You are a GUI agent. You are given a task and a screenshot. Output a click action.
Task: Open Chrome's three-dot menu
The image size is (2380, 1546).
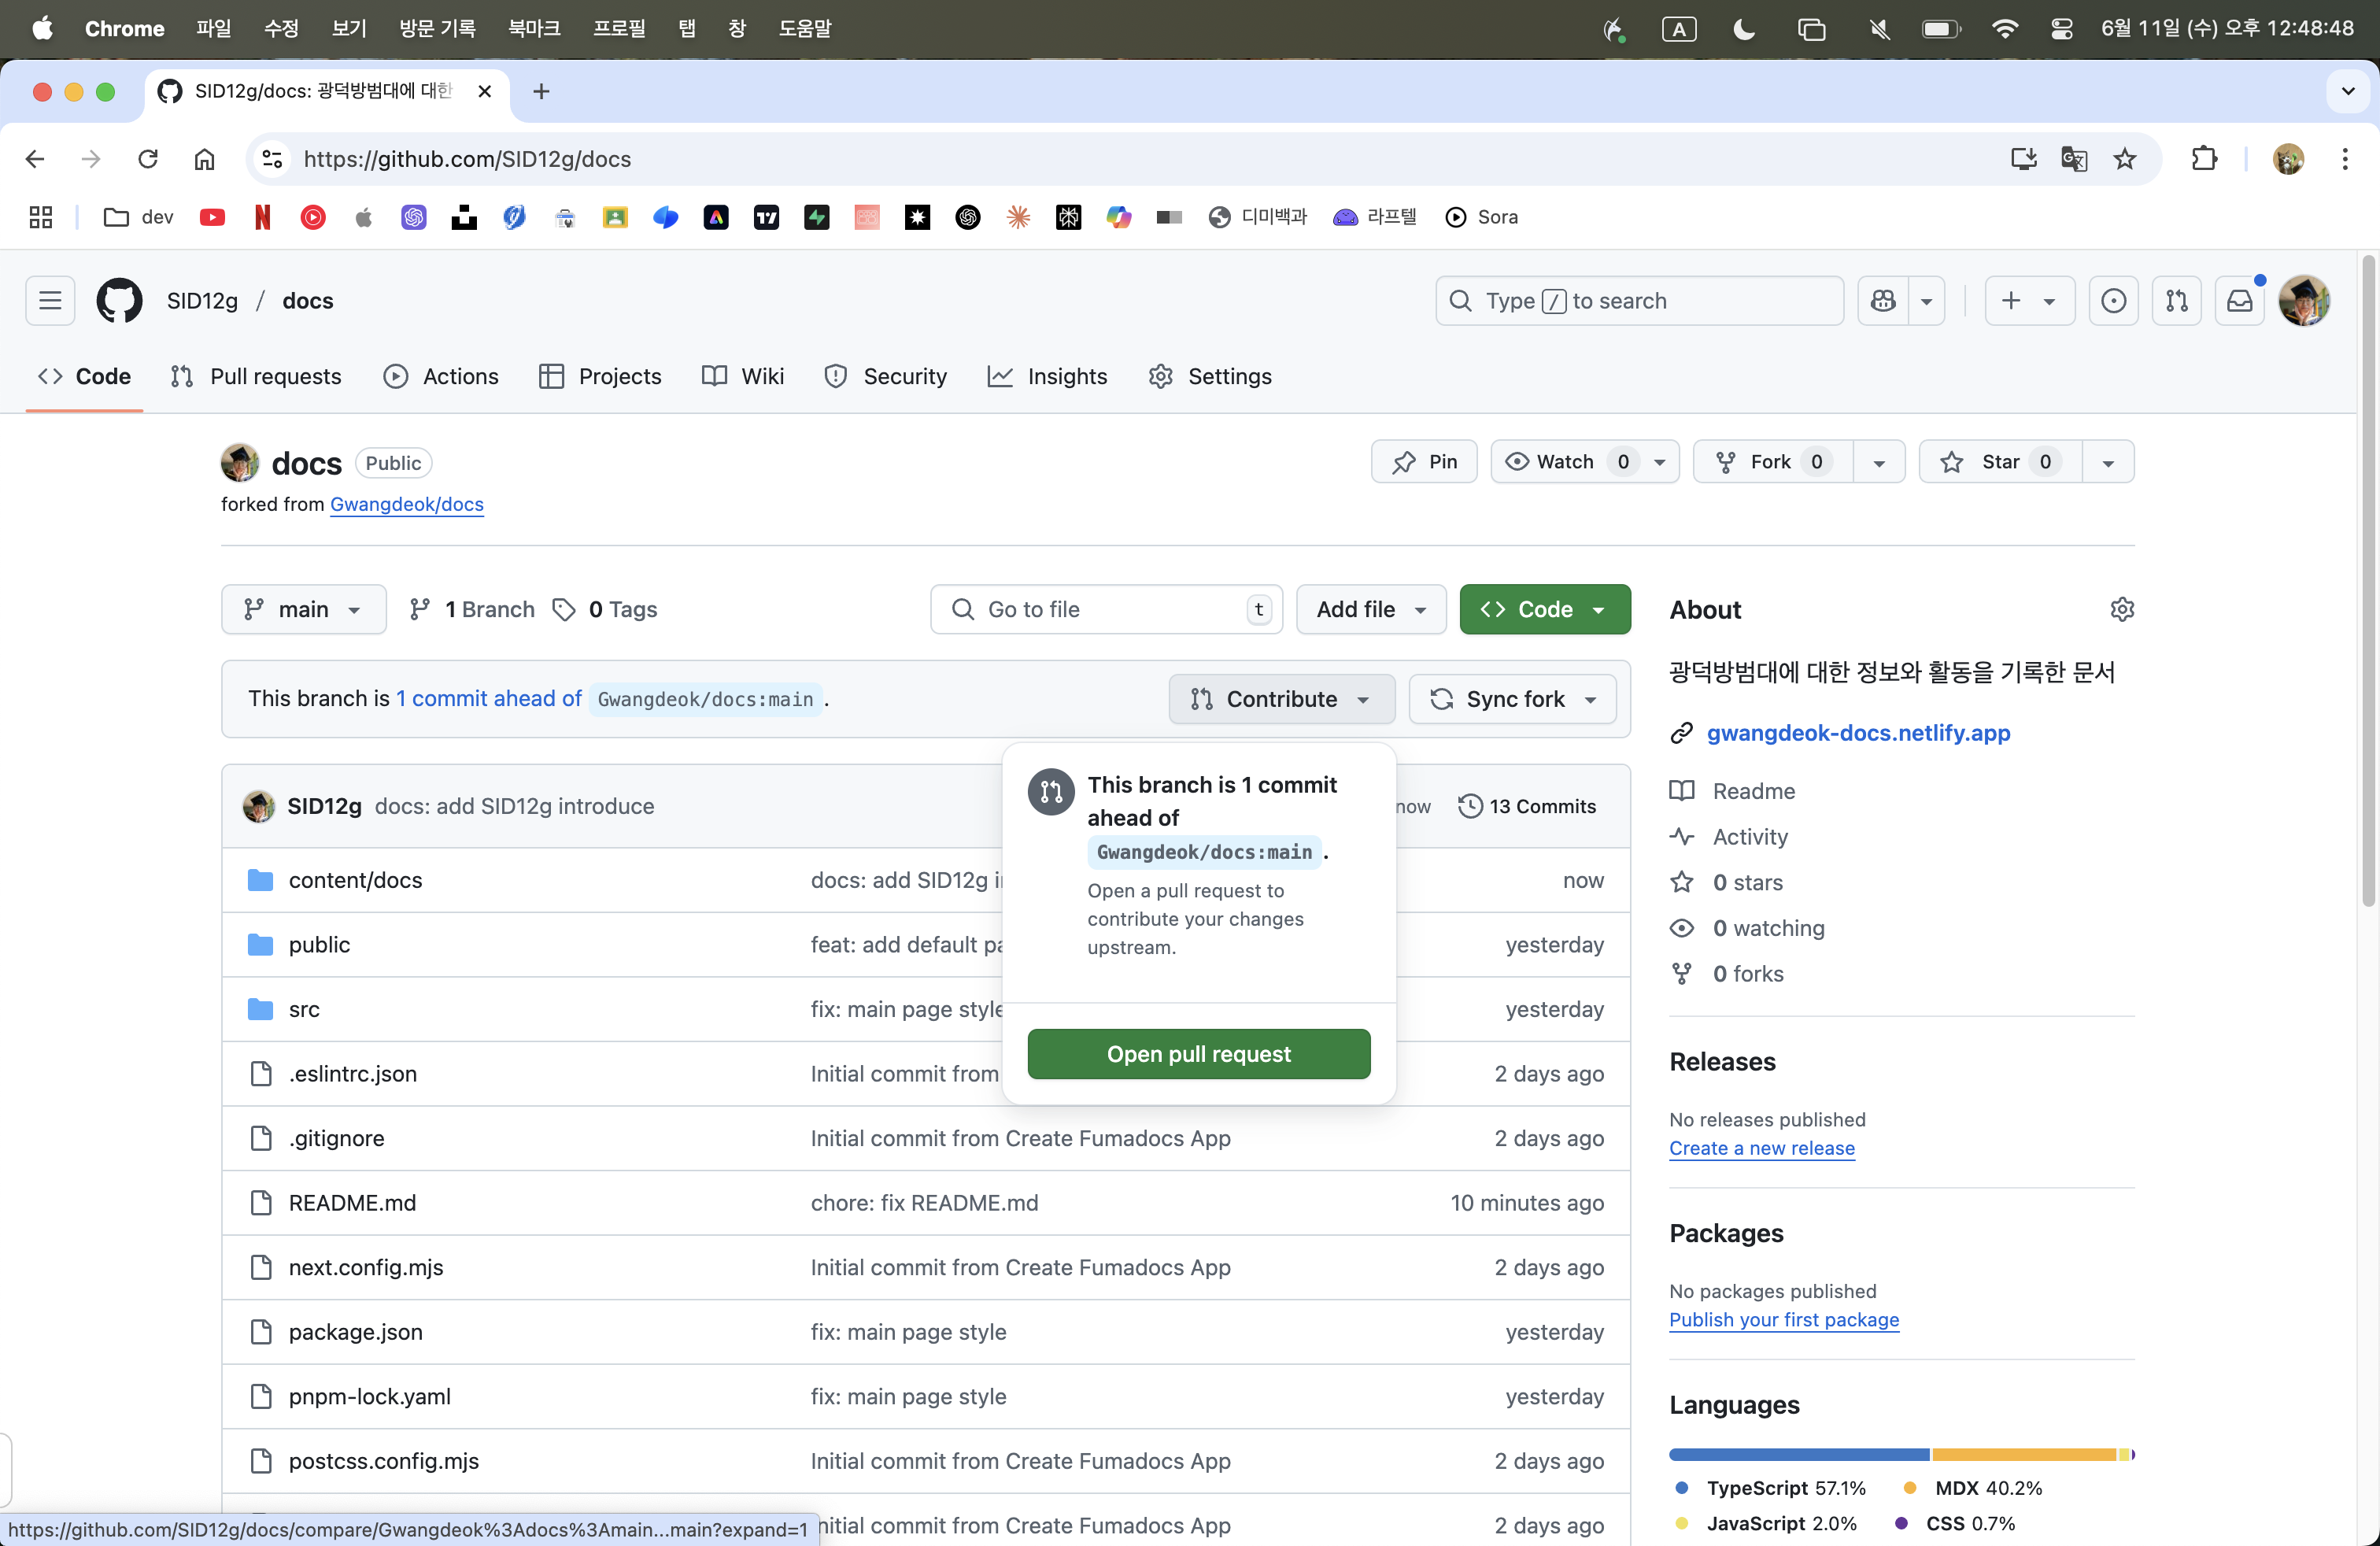[2344, 159]
